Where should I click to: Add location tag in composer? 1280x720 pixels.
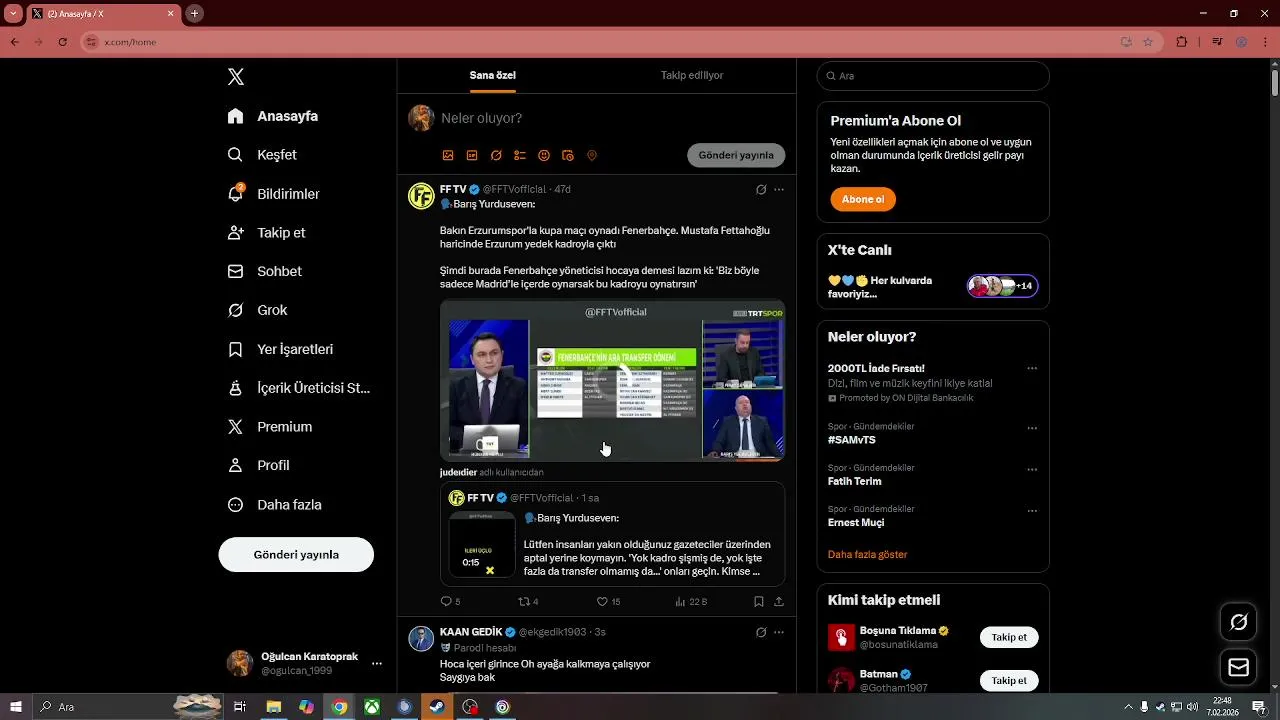[x=592, y=155]
